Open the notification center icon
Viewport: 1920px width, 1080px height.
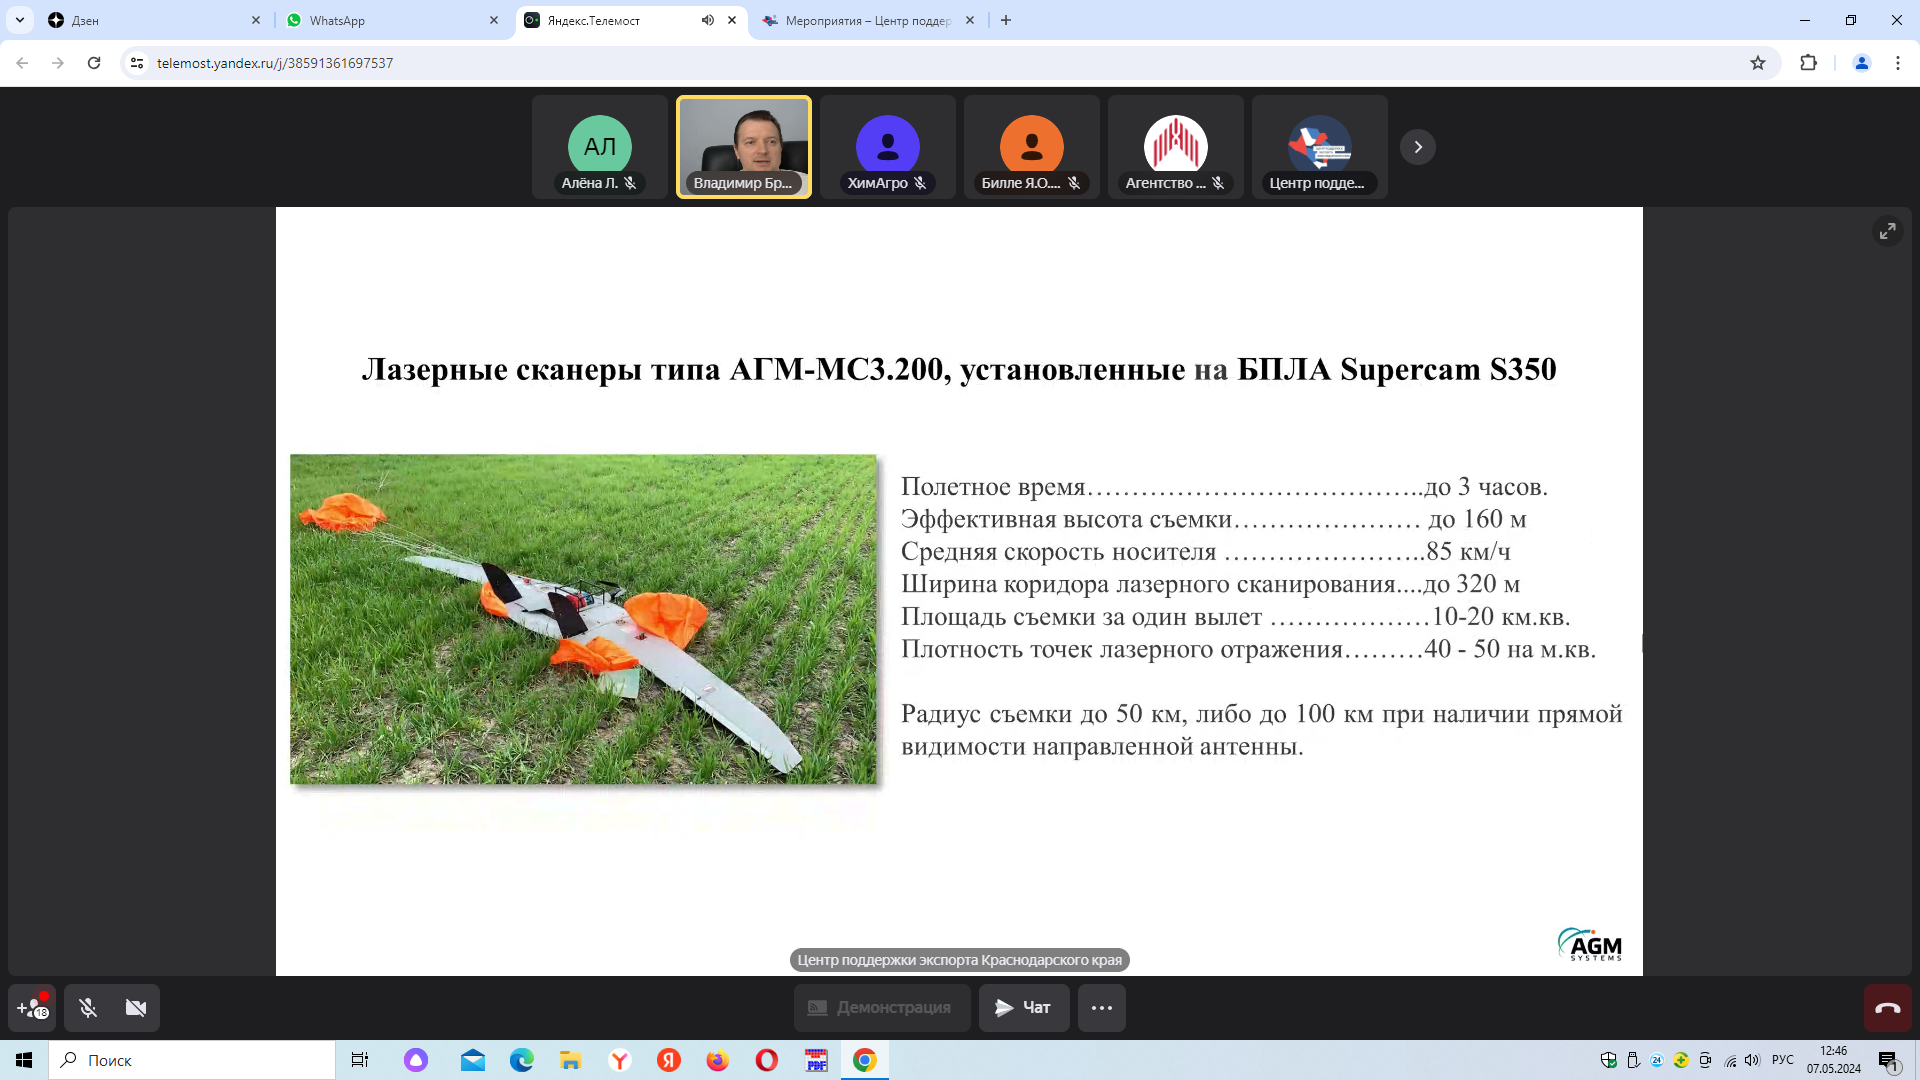click(1888, 1060)
